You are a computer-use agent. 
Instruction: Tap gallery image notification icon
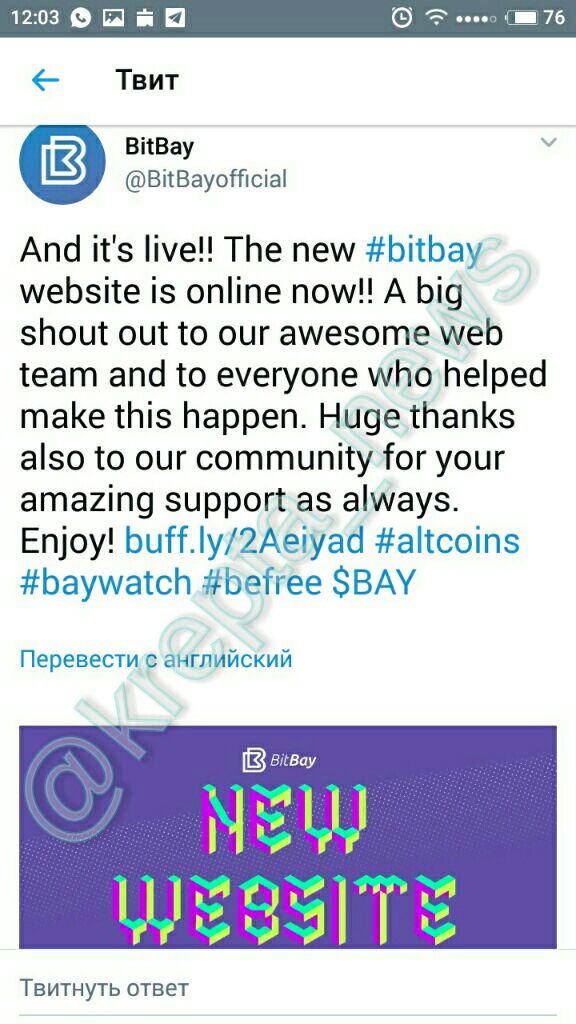pyautogui.click(x=113, y=18)
